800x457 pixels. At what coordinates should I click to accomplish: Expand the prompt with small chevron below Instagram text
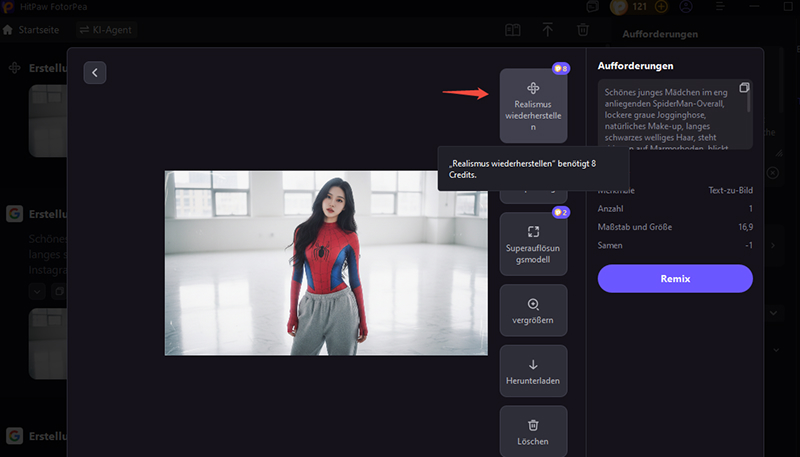pos(37,291)
